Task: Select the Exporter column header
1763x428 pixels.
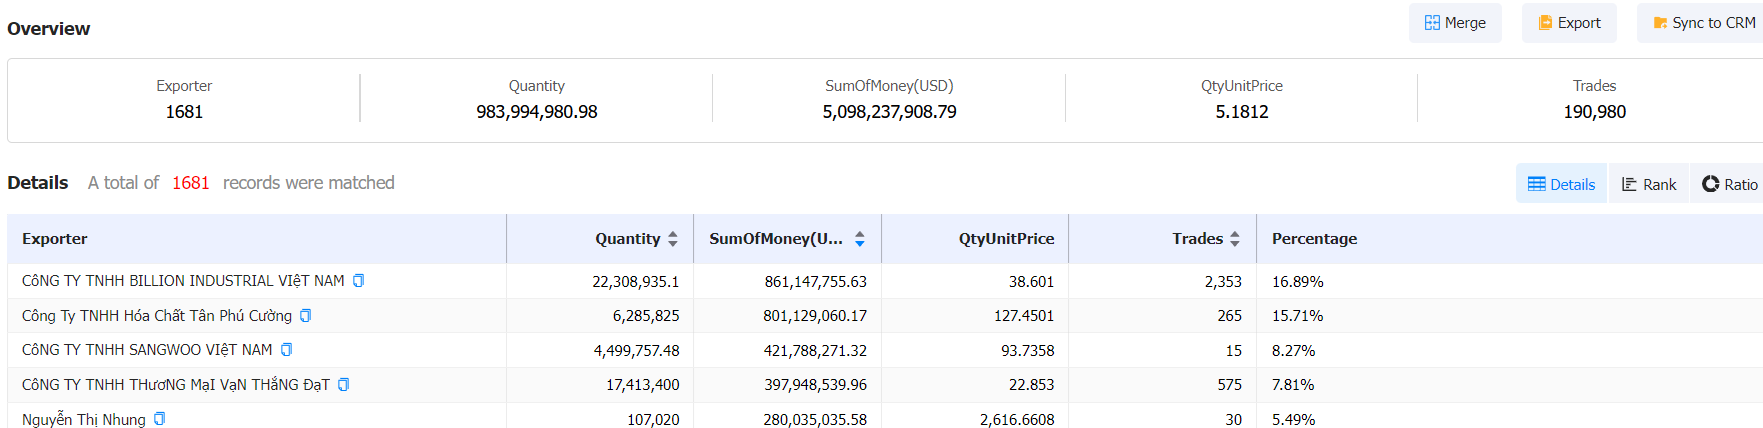Action: point(55,239)
